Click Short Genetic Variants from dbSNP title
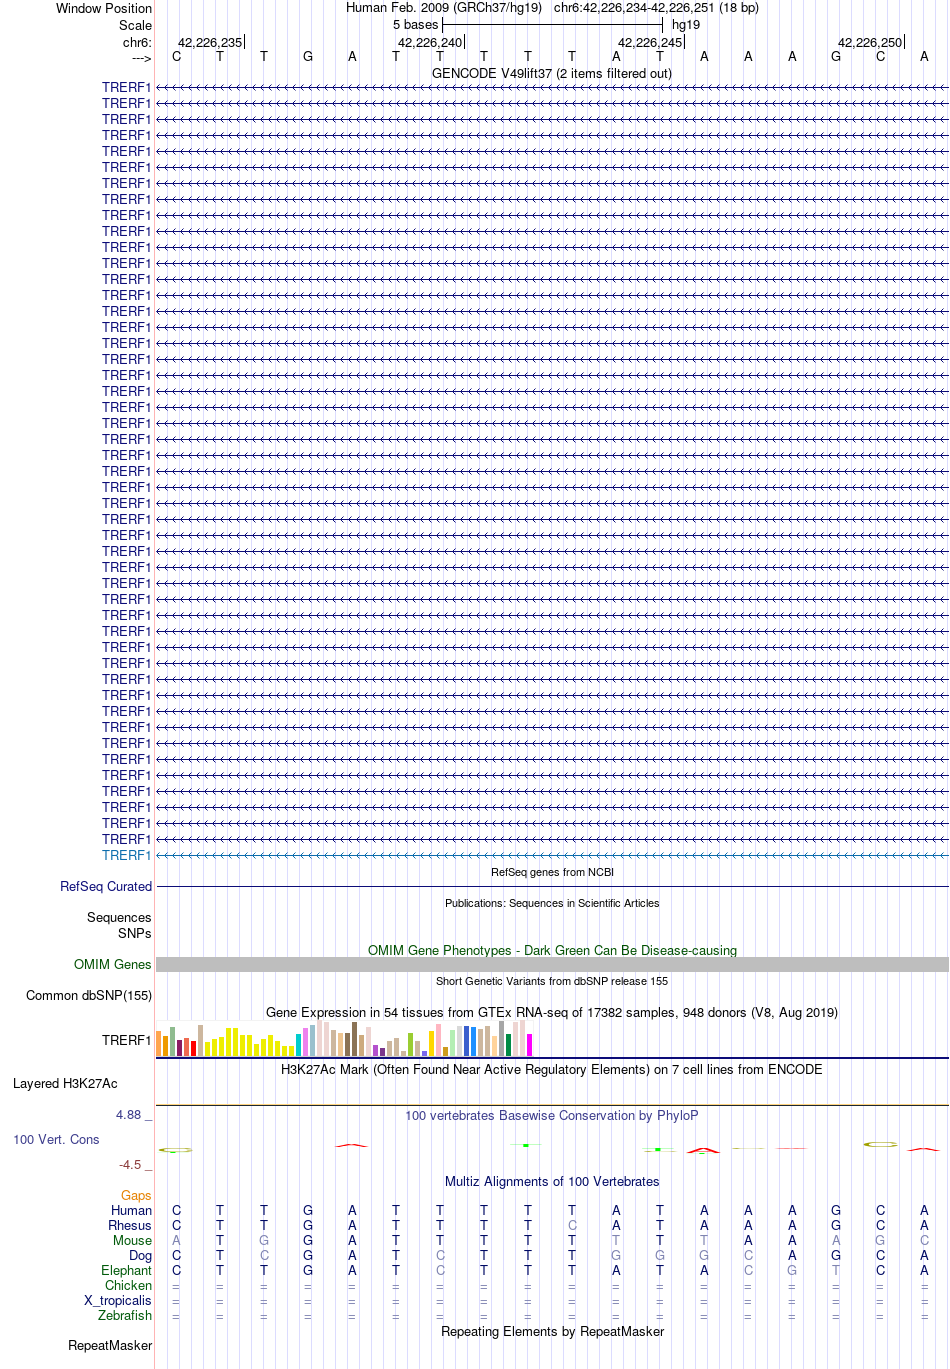The height and width of the screenshot is (1369, 950). pos(552,981)
